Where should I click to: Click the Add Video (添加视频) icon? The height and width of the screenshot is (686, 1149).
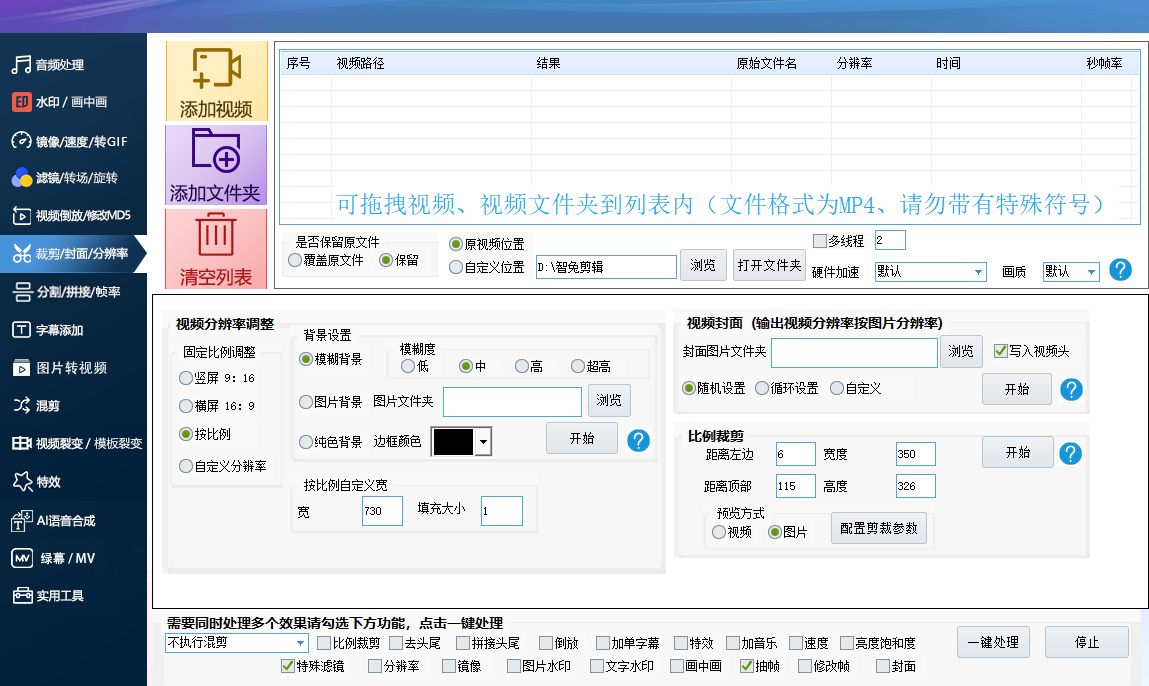(x=216, y=70)
